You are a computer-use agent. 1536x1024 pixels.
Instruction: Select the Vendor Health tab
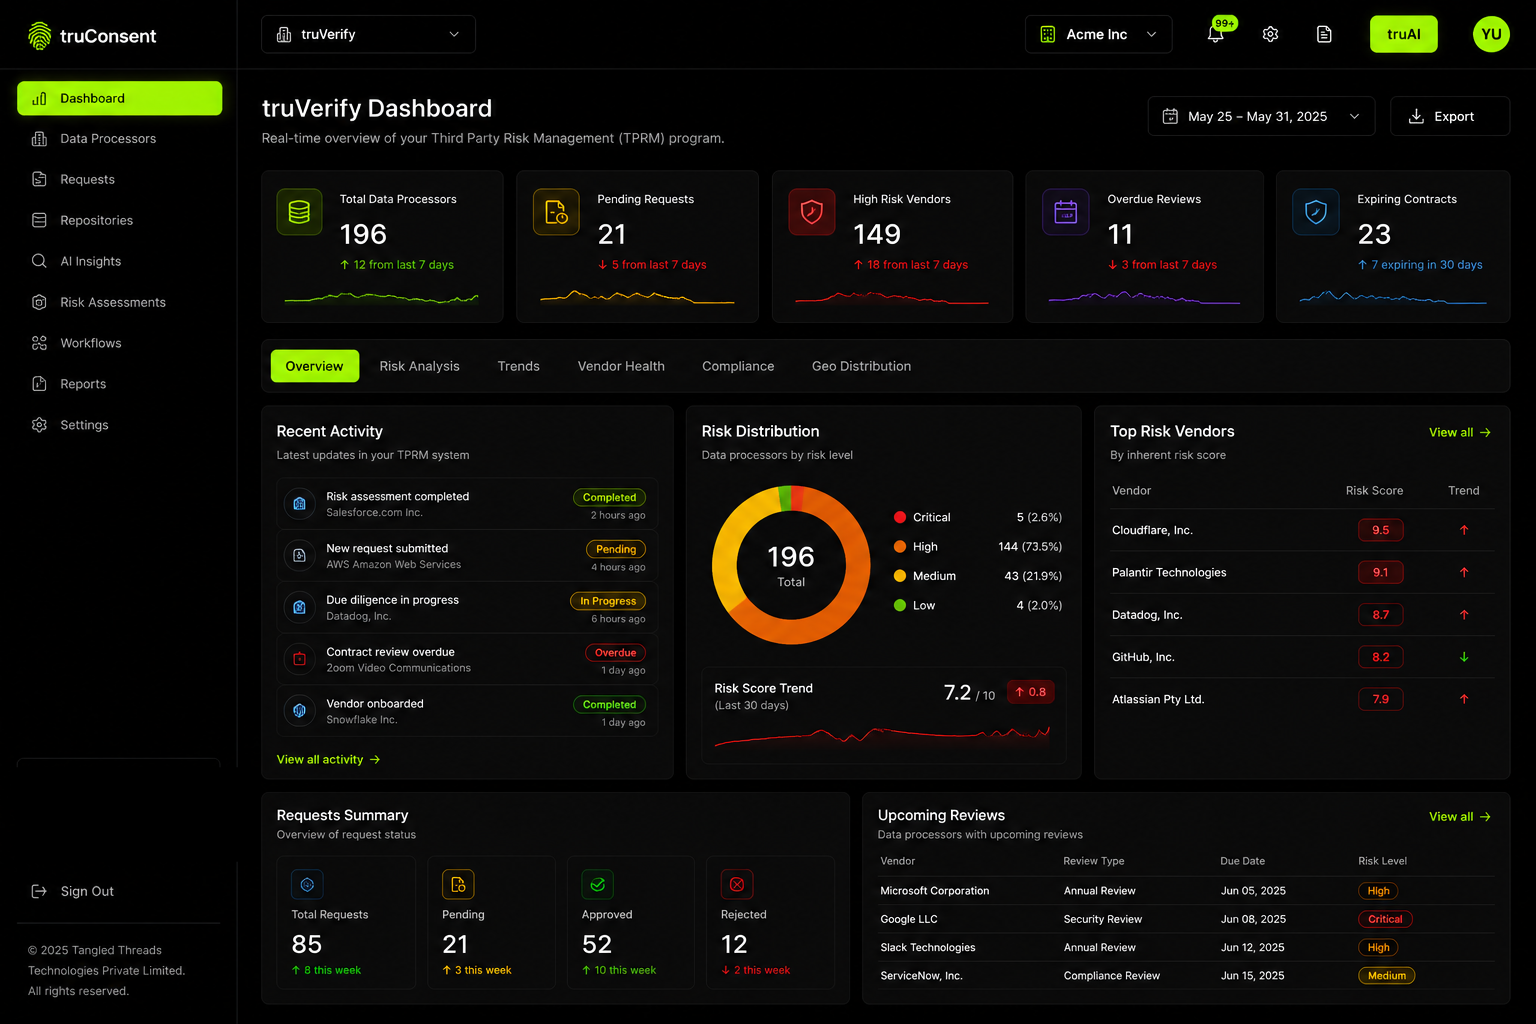click(x=621, y=366)
